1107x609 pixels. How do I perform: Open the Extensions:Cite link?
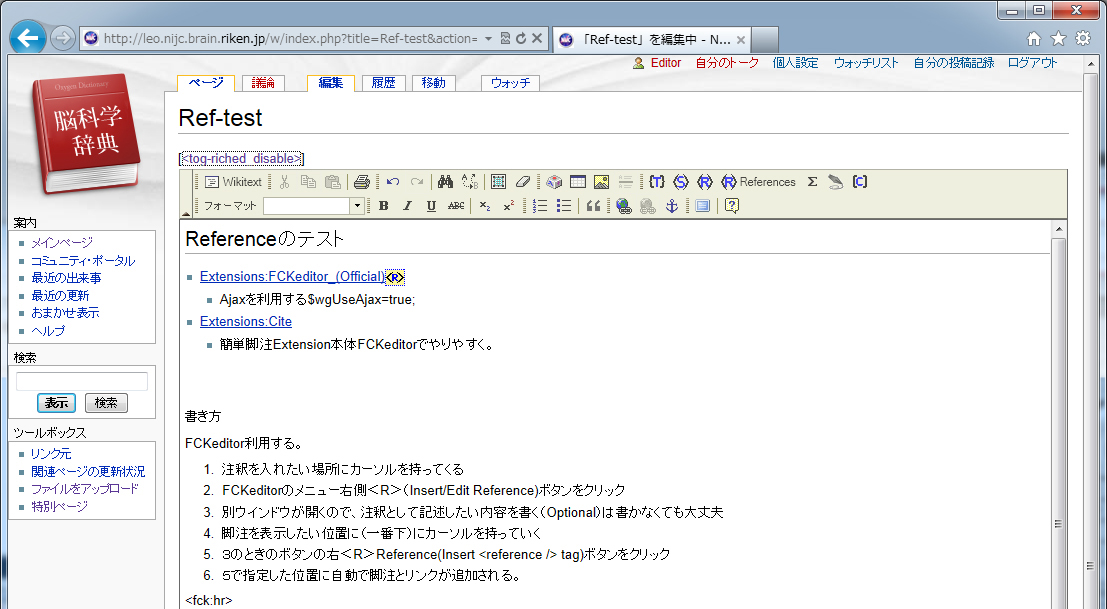[246, 322]
